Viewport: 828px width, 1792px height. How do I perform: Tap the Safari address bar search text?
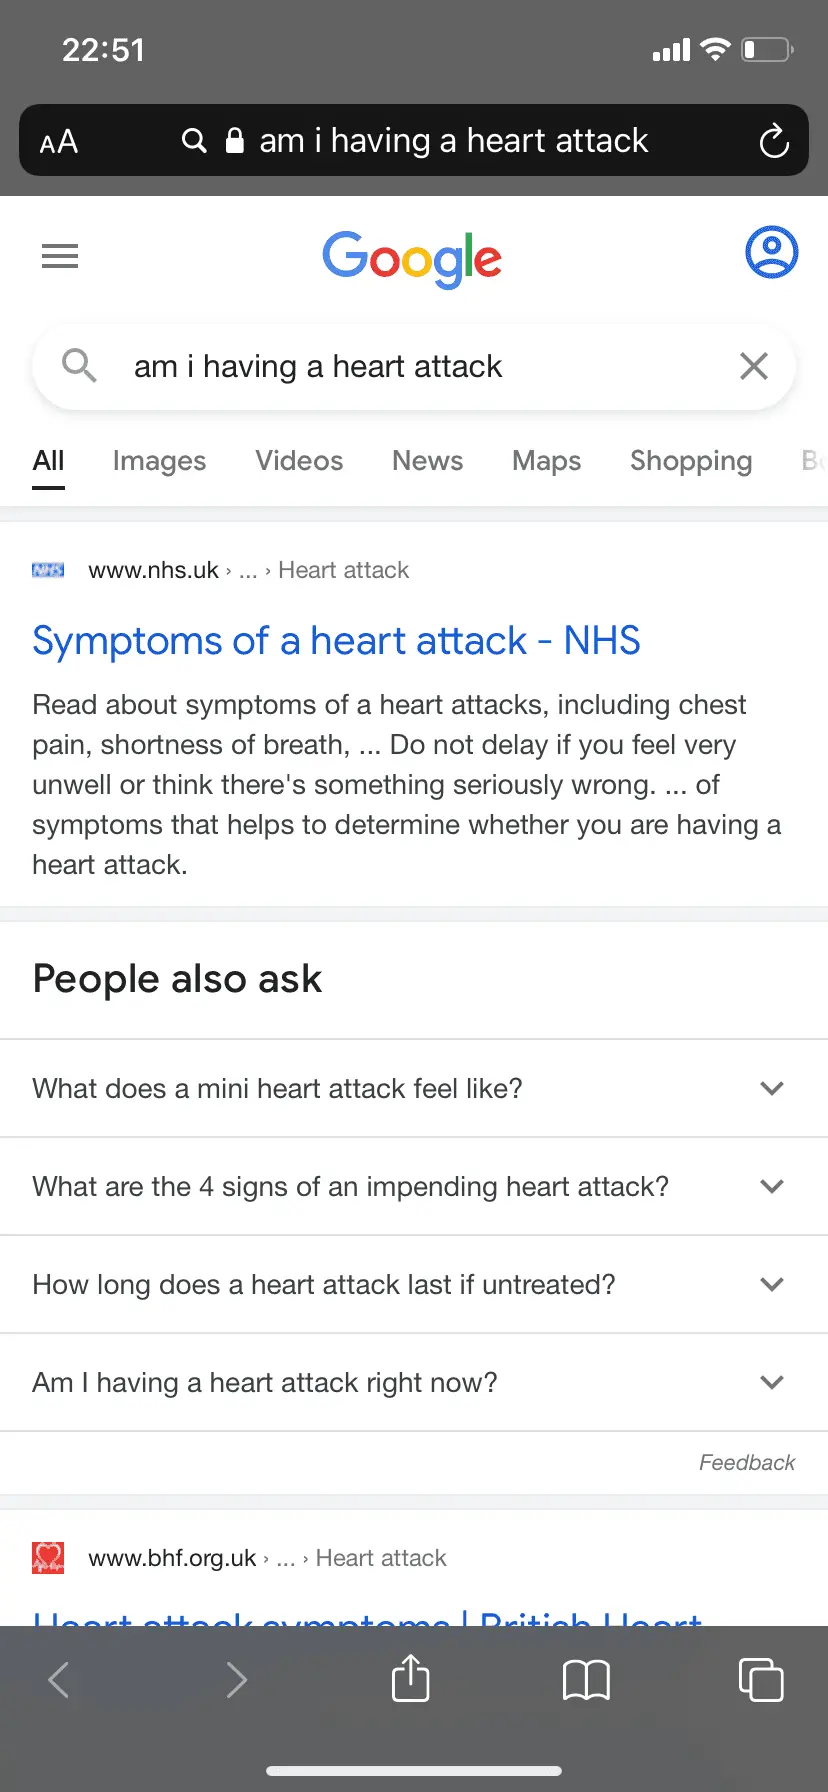coord(454,141)
